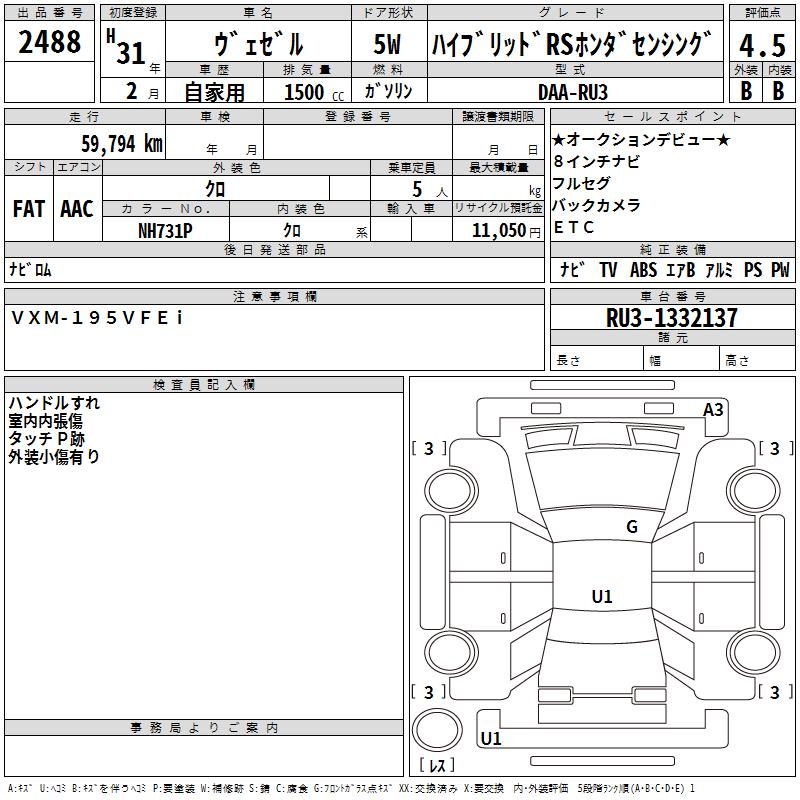Click the 譲渡書類期限 header

pyautogui.click(x=498, y=116)
